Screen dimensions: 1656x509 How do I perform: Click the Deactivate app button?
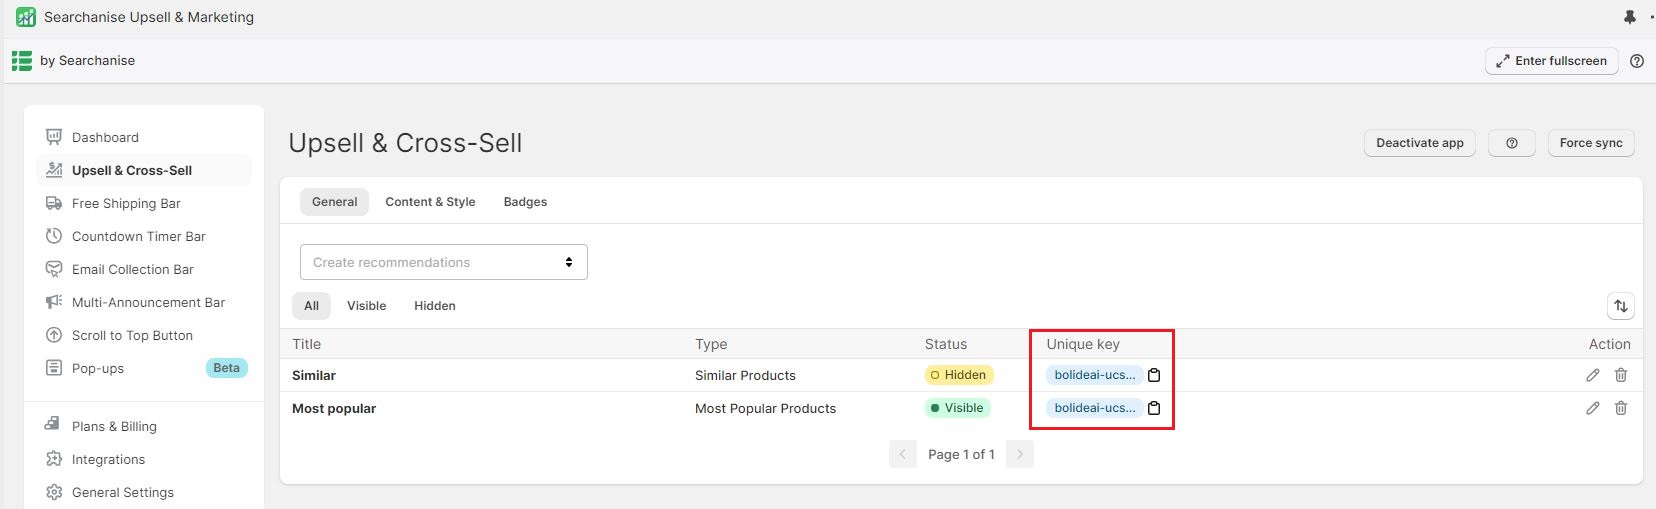point(1420,143)
